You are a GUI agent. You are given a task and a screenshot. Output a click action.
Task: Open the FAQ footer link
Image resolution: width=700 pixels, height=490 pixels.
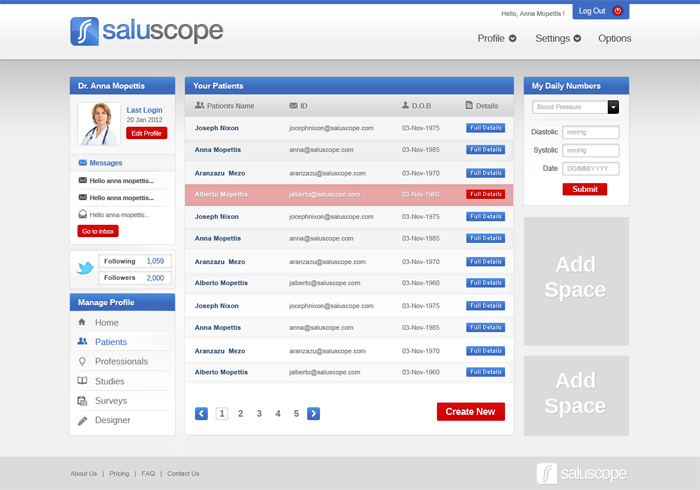tap(148, 473)
